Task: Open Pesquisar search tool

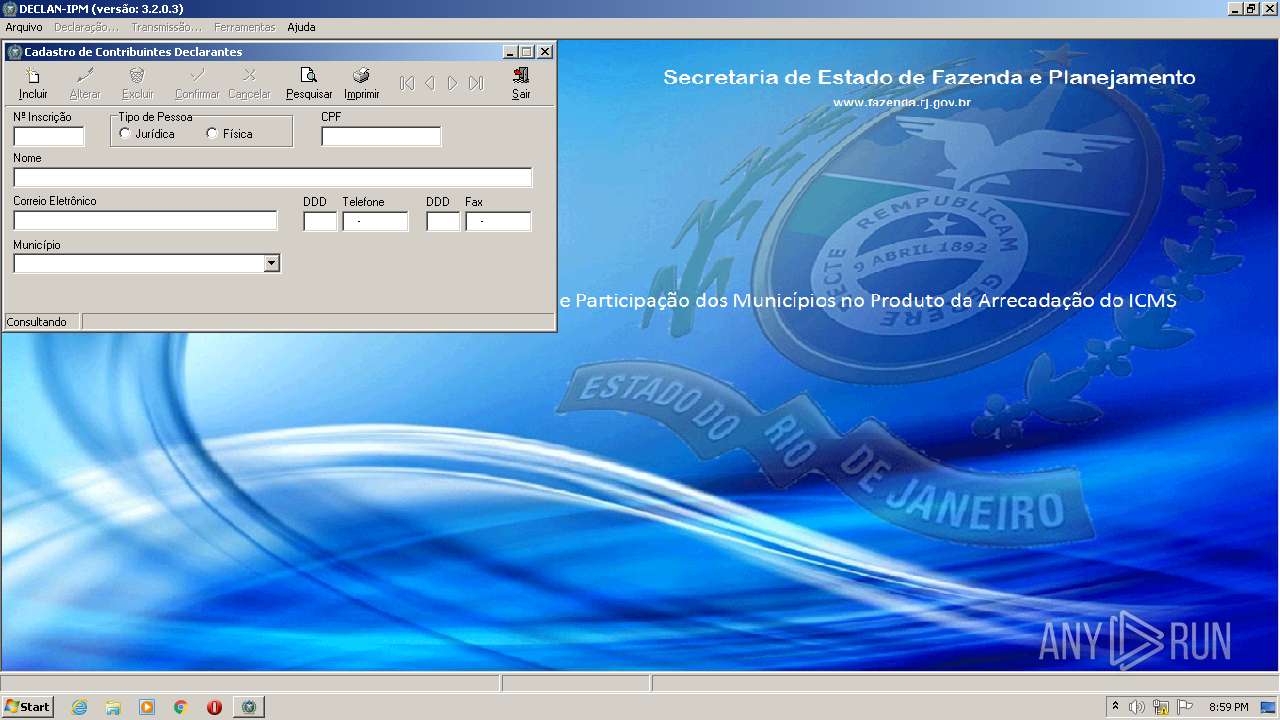Action: 309,83
